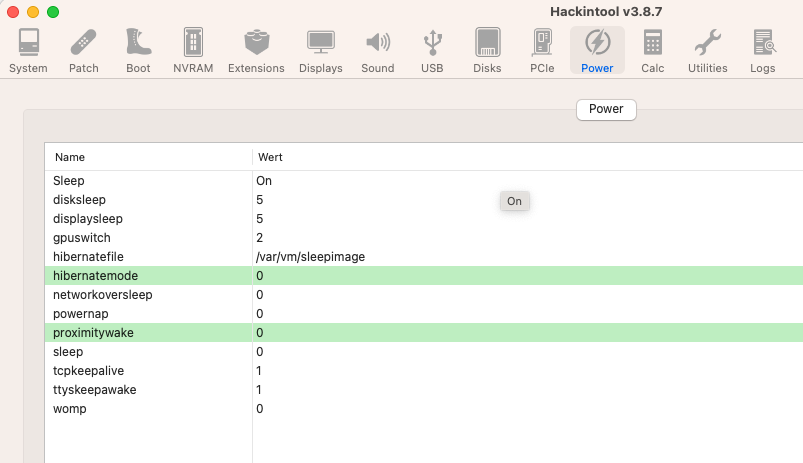Viewport: 803px width, 463px height.
Task: Switch to the Boot section
Action: coord(139,50)
